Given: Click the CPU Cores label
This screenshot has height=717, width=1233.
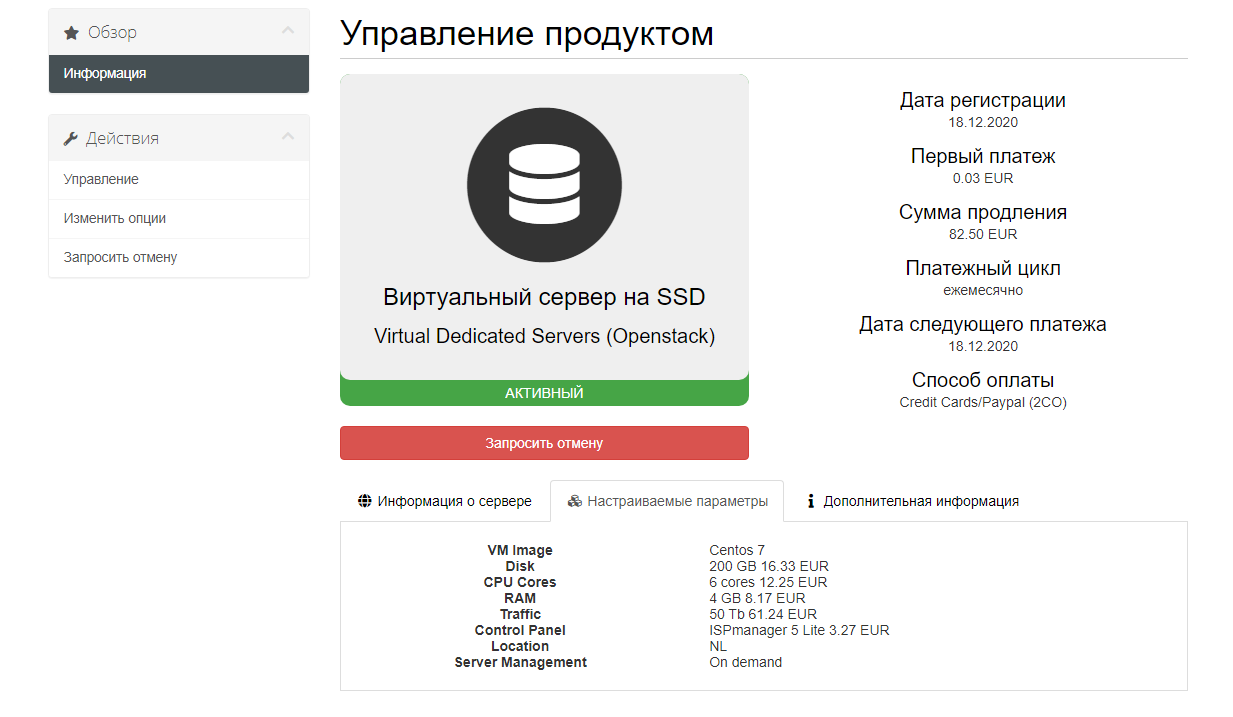Looking at the screenshot, I should [520, 582].
